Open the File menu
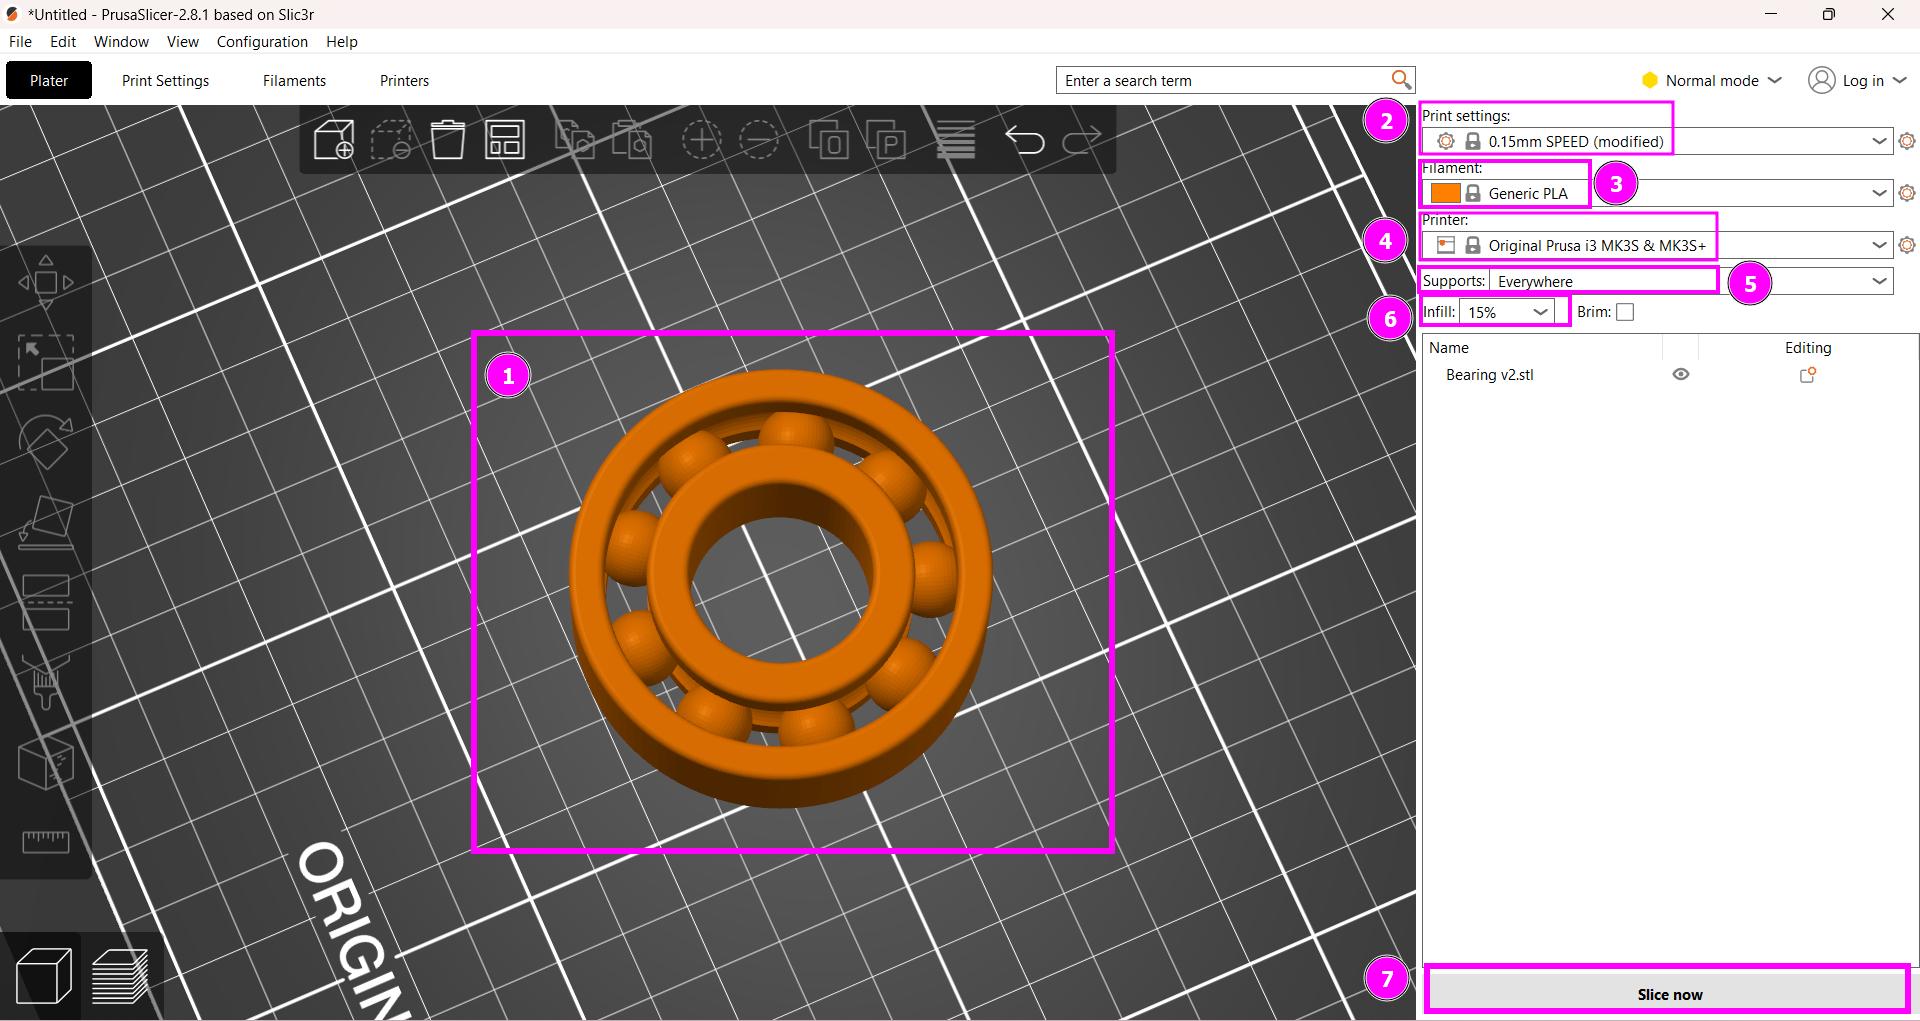Viewport: 1920px width, 1021px height. tap(20, 41)
